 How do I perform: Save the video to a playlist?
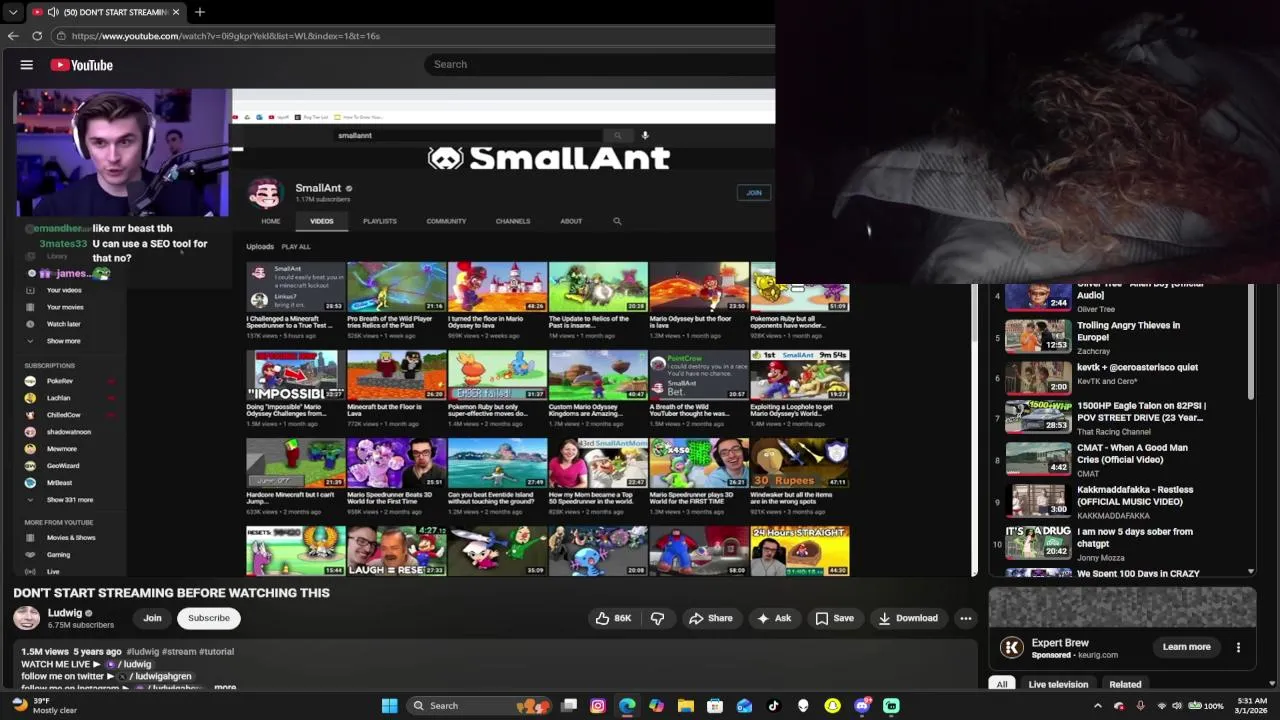click(835, 618)
